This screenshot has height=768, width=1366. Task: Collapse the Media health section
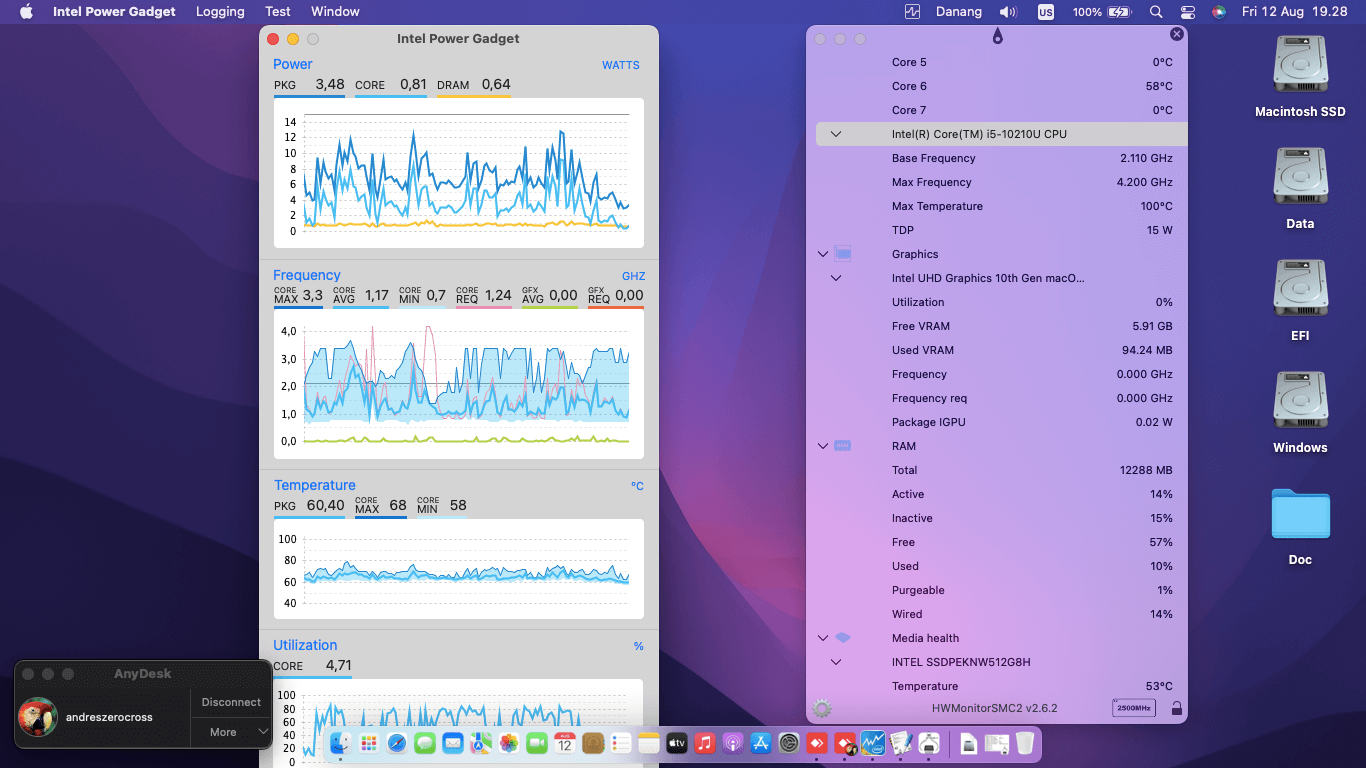click(x=823, y=638)
